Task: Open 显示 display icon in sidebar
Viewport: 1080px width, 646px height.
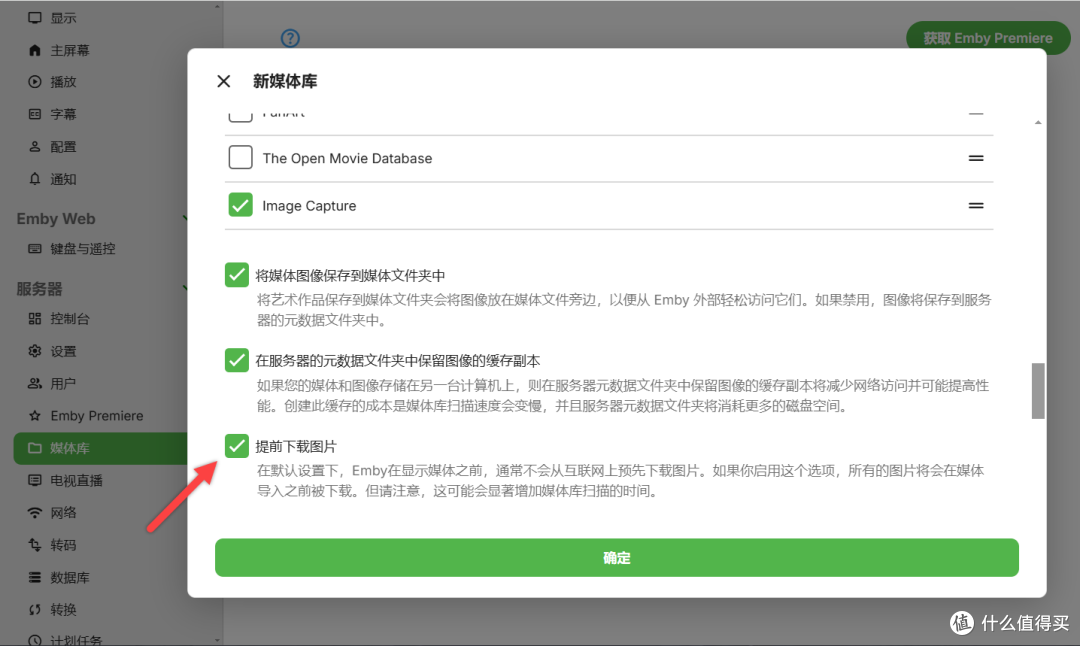Action: [34, 18]
